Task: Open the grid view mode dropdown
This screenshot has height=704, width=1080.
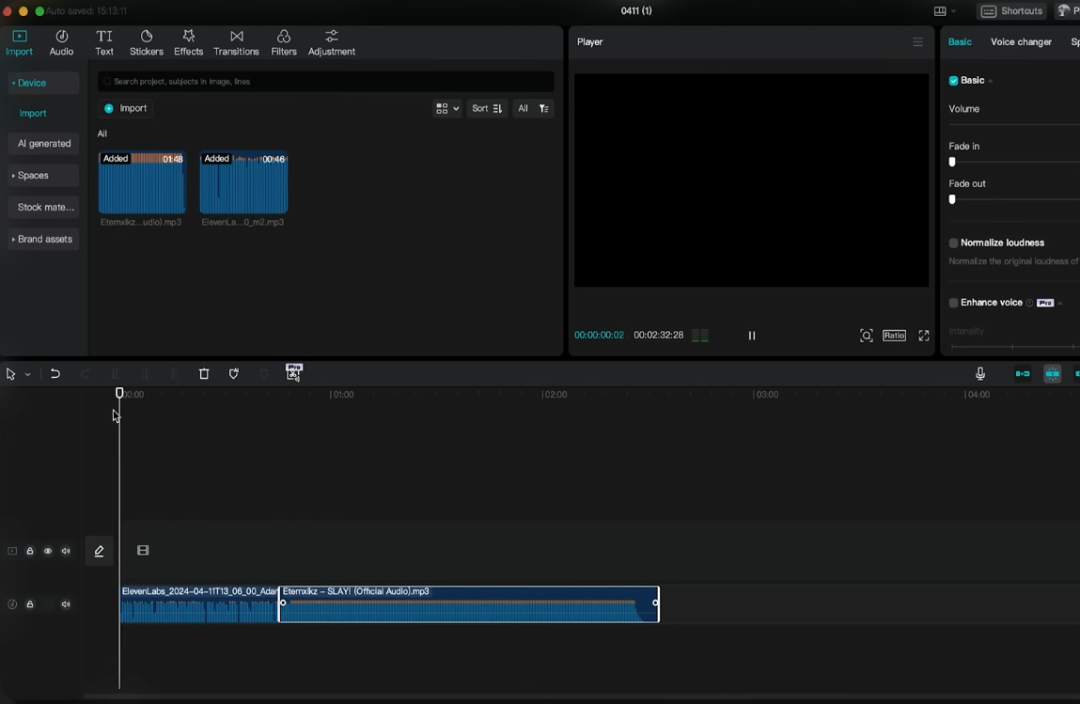Action: pos(447,109)
